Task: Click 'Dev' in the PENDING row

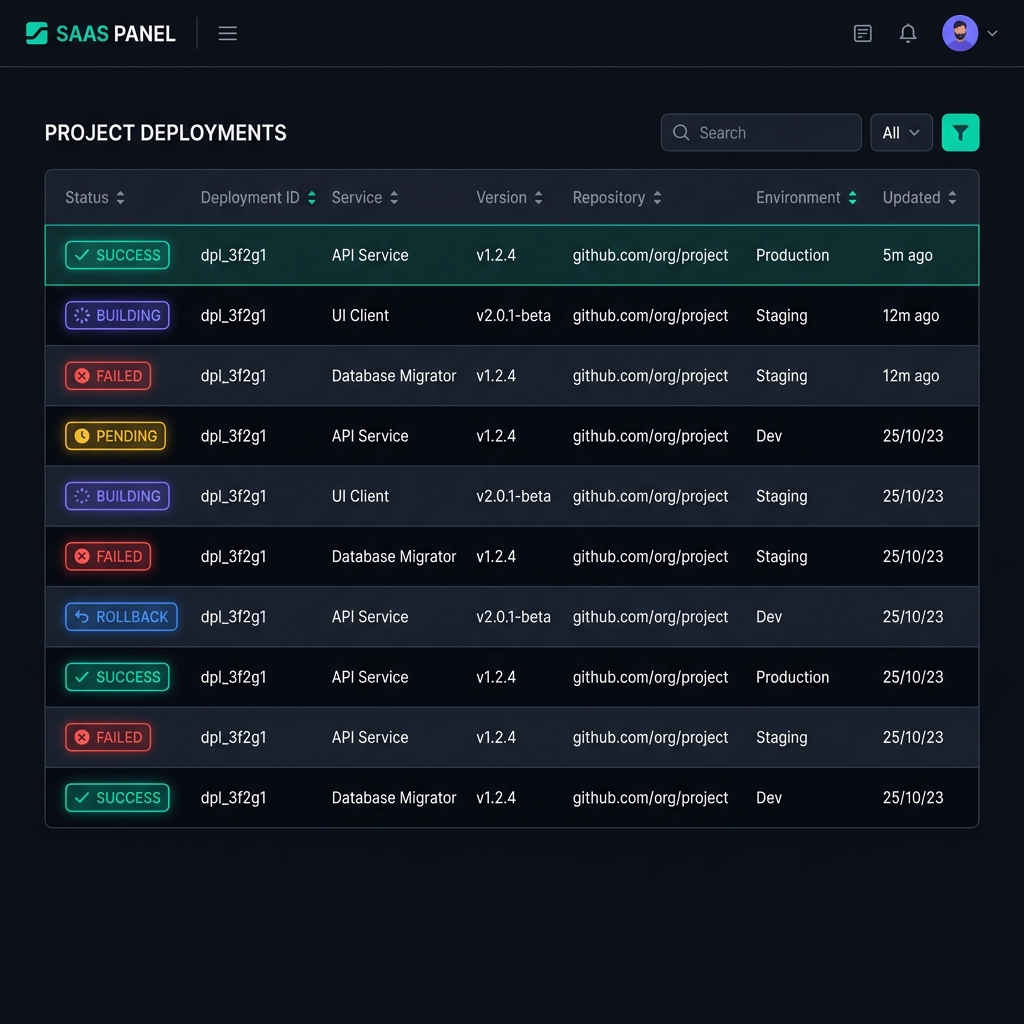Action: [769, 436]
